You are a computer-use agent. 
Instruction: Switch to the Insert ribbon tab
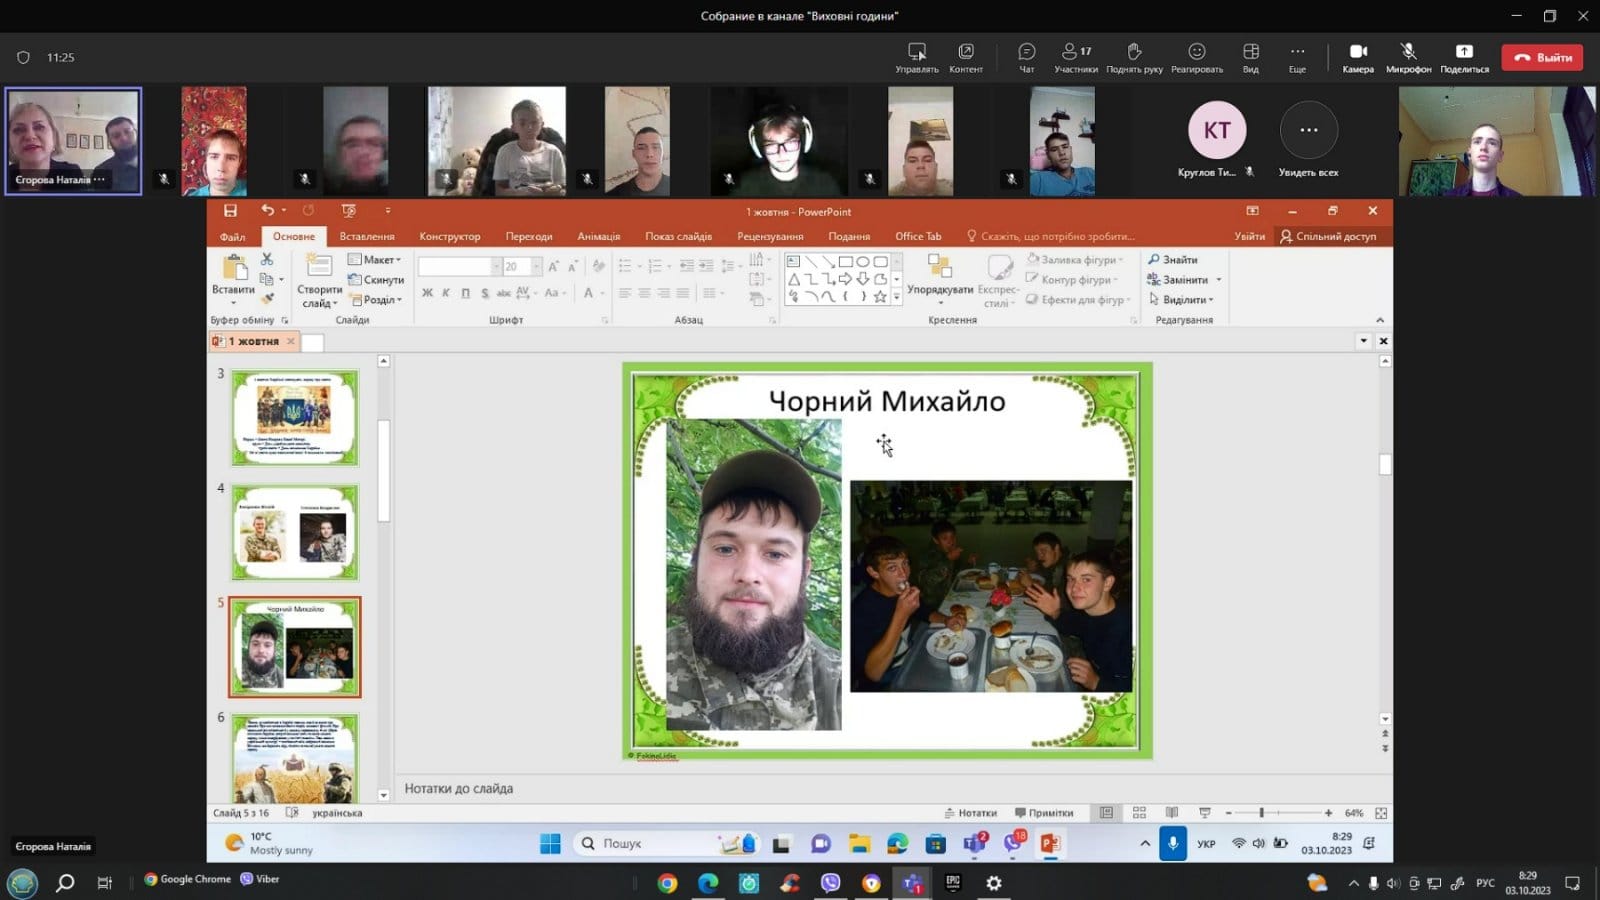click(x=367, y=237)
